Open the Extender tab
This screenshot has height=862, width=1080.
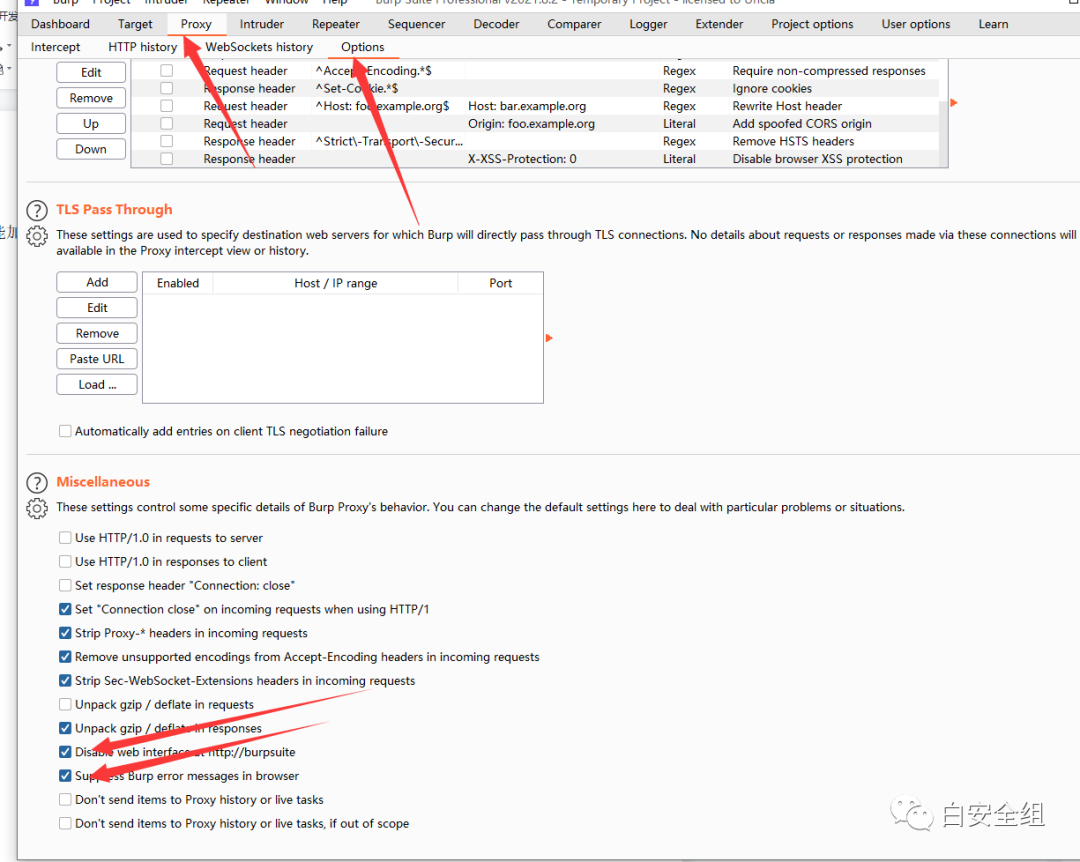coord(719,24)
